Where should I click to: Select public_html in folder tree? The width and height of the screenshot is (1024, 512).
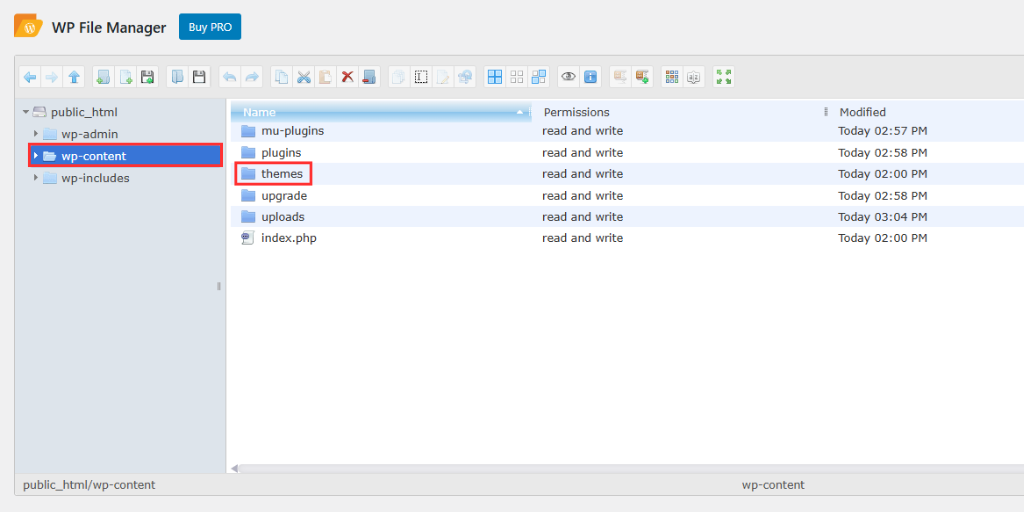pyautogui.click(x=84, y=112)
